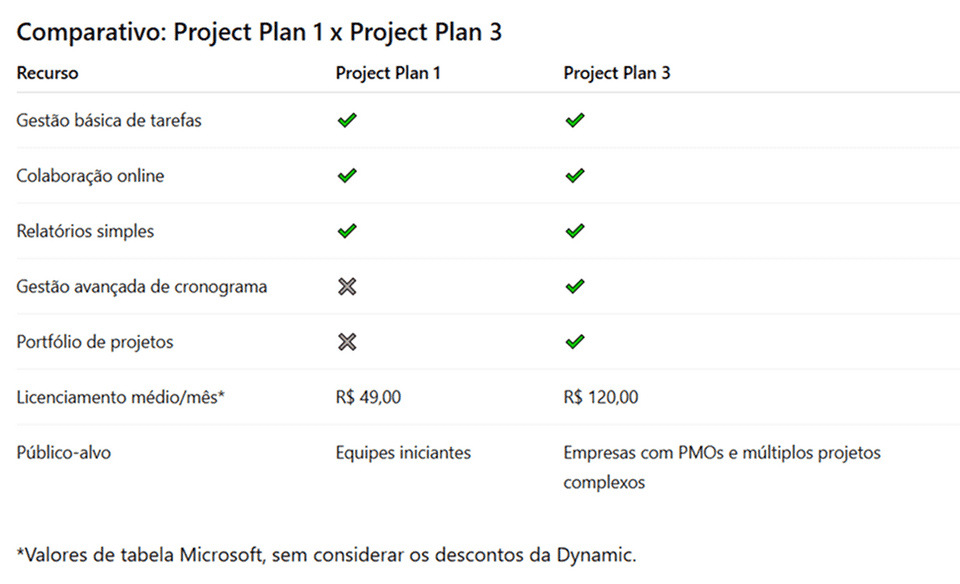Click Plan 3 checkmark for Portfólio de projetos
Screen dimensions: 960x584
[574, 342]
